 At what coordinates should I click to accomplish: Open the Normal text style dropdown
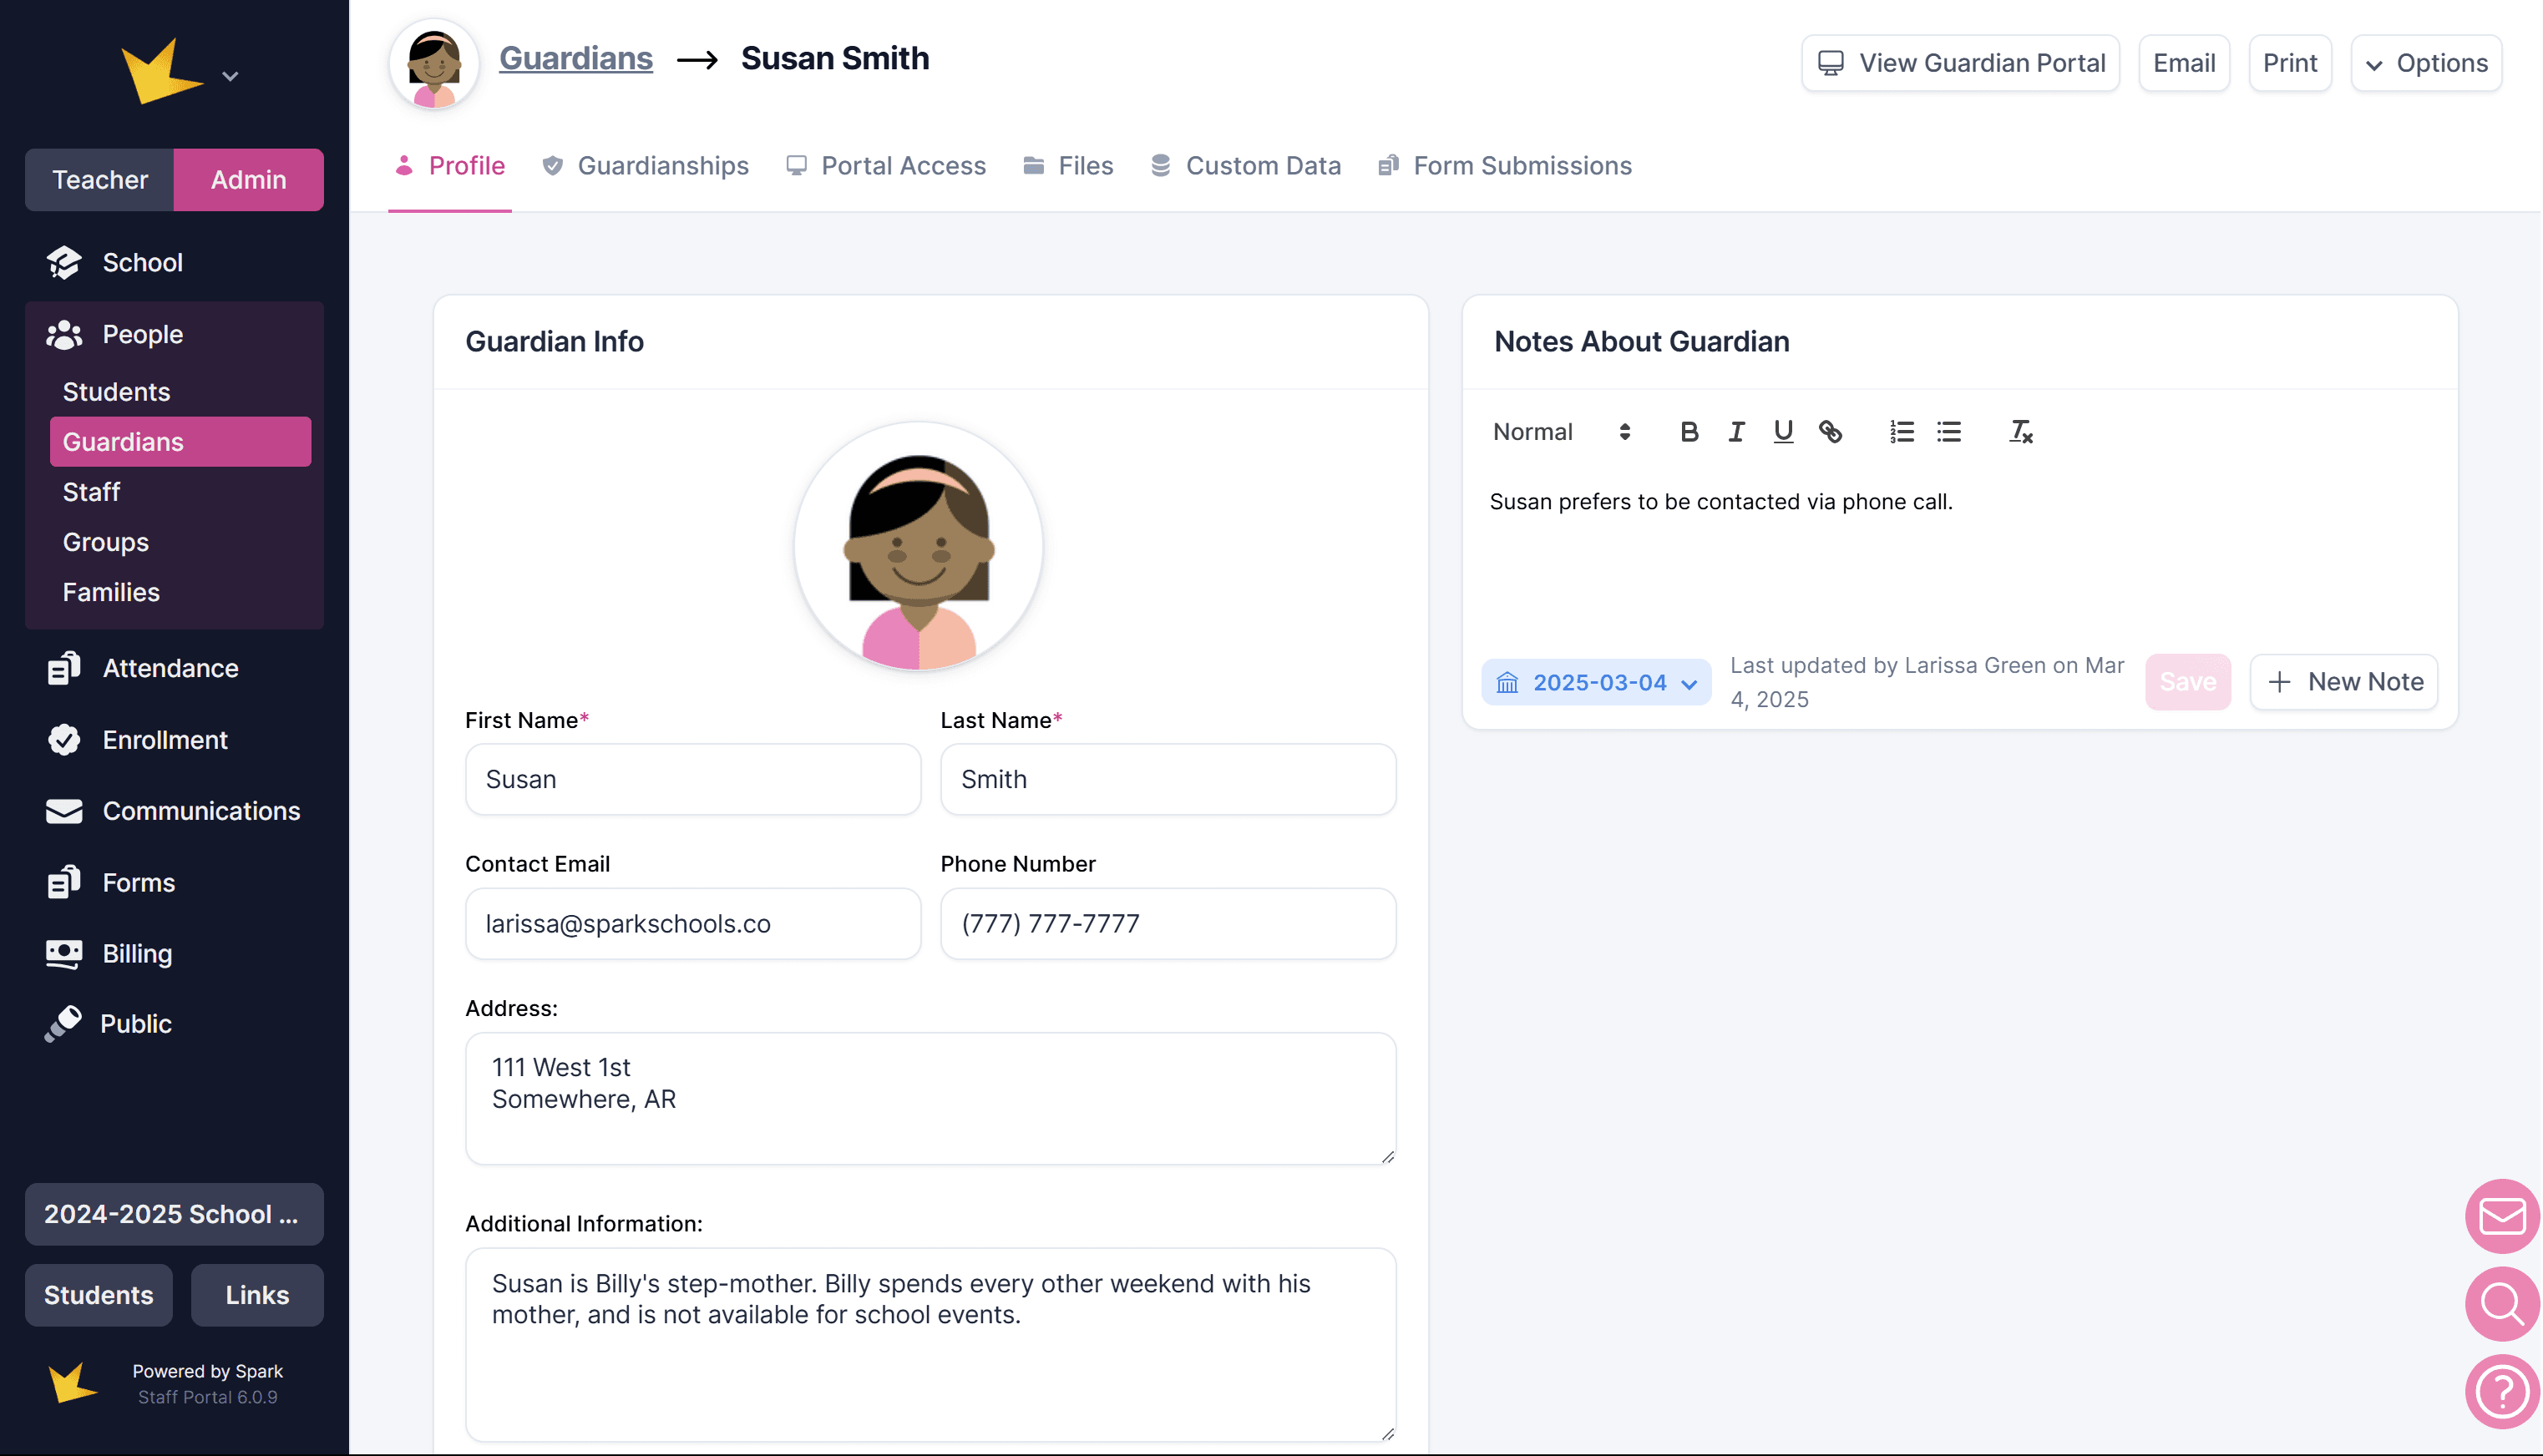tap(1560, 432)
